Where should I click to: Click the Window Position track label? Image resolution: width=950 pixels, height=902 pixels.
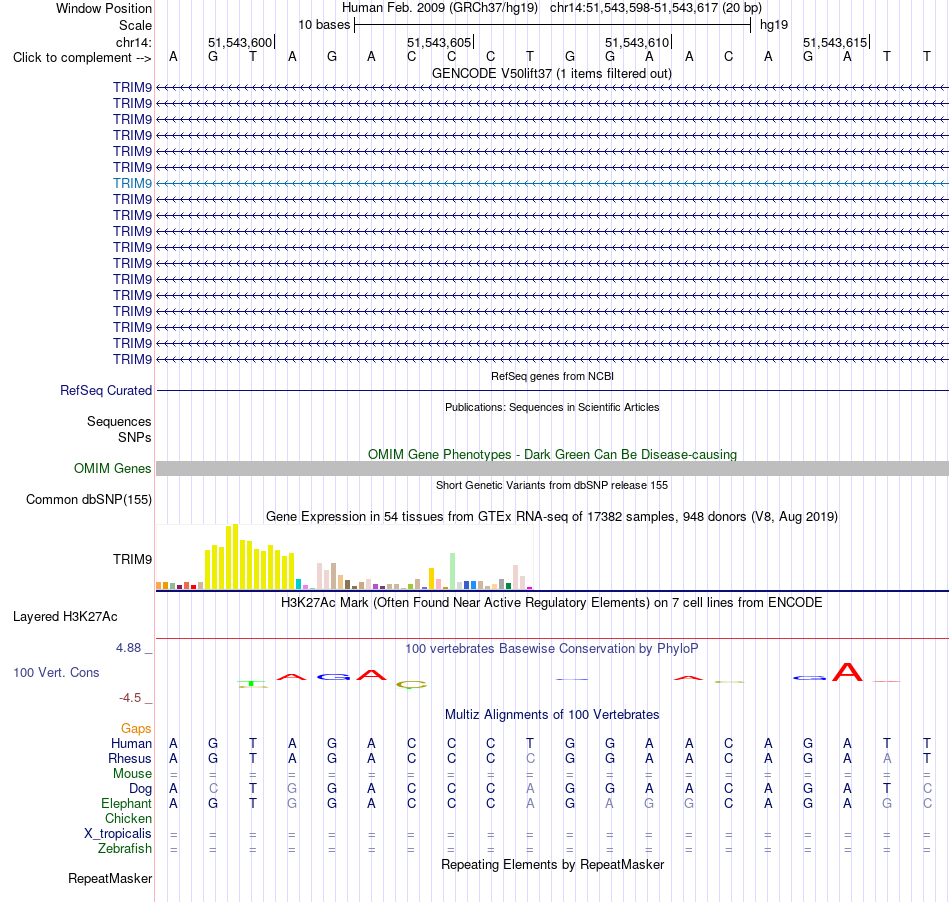tap(104, 8)
